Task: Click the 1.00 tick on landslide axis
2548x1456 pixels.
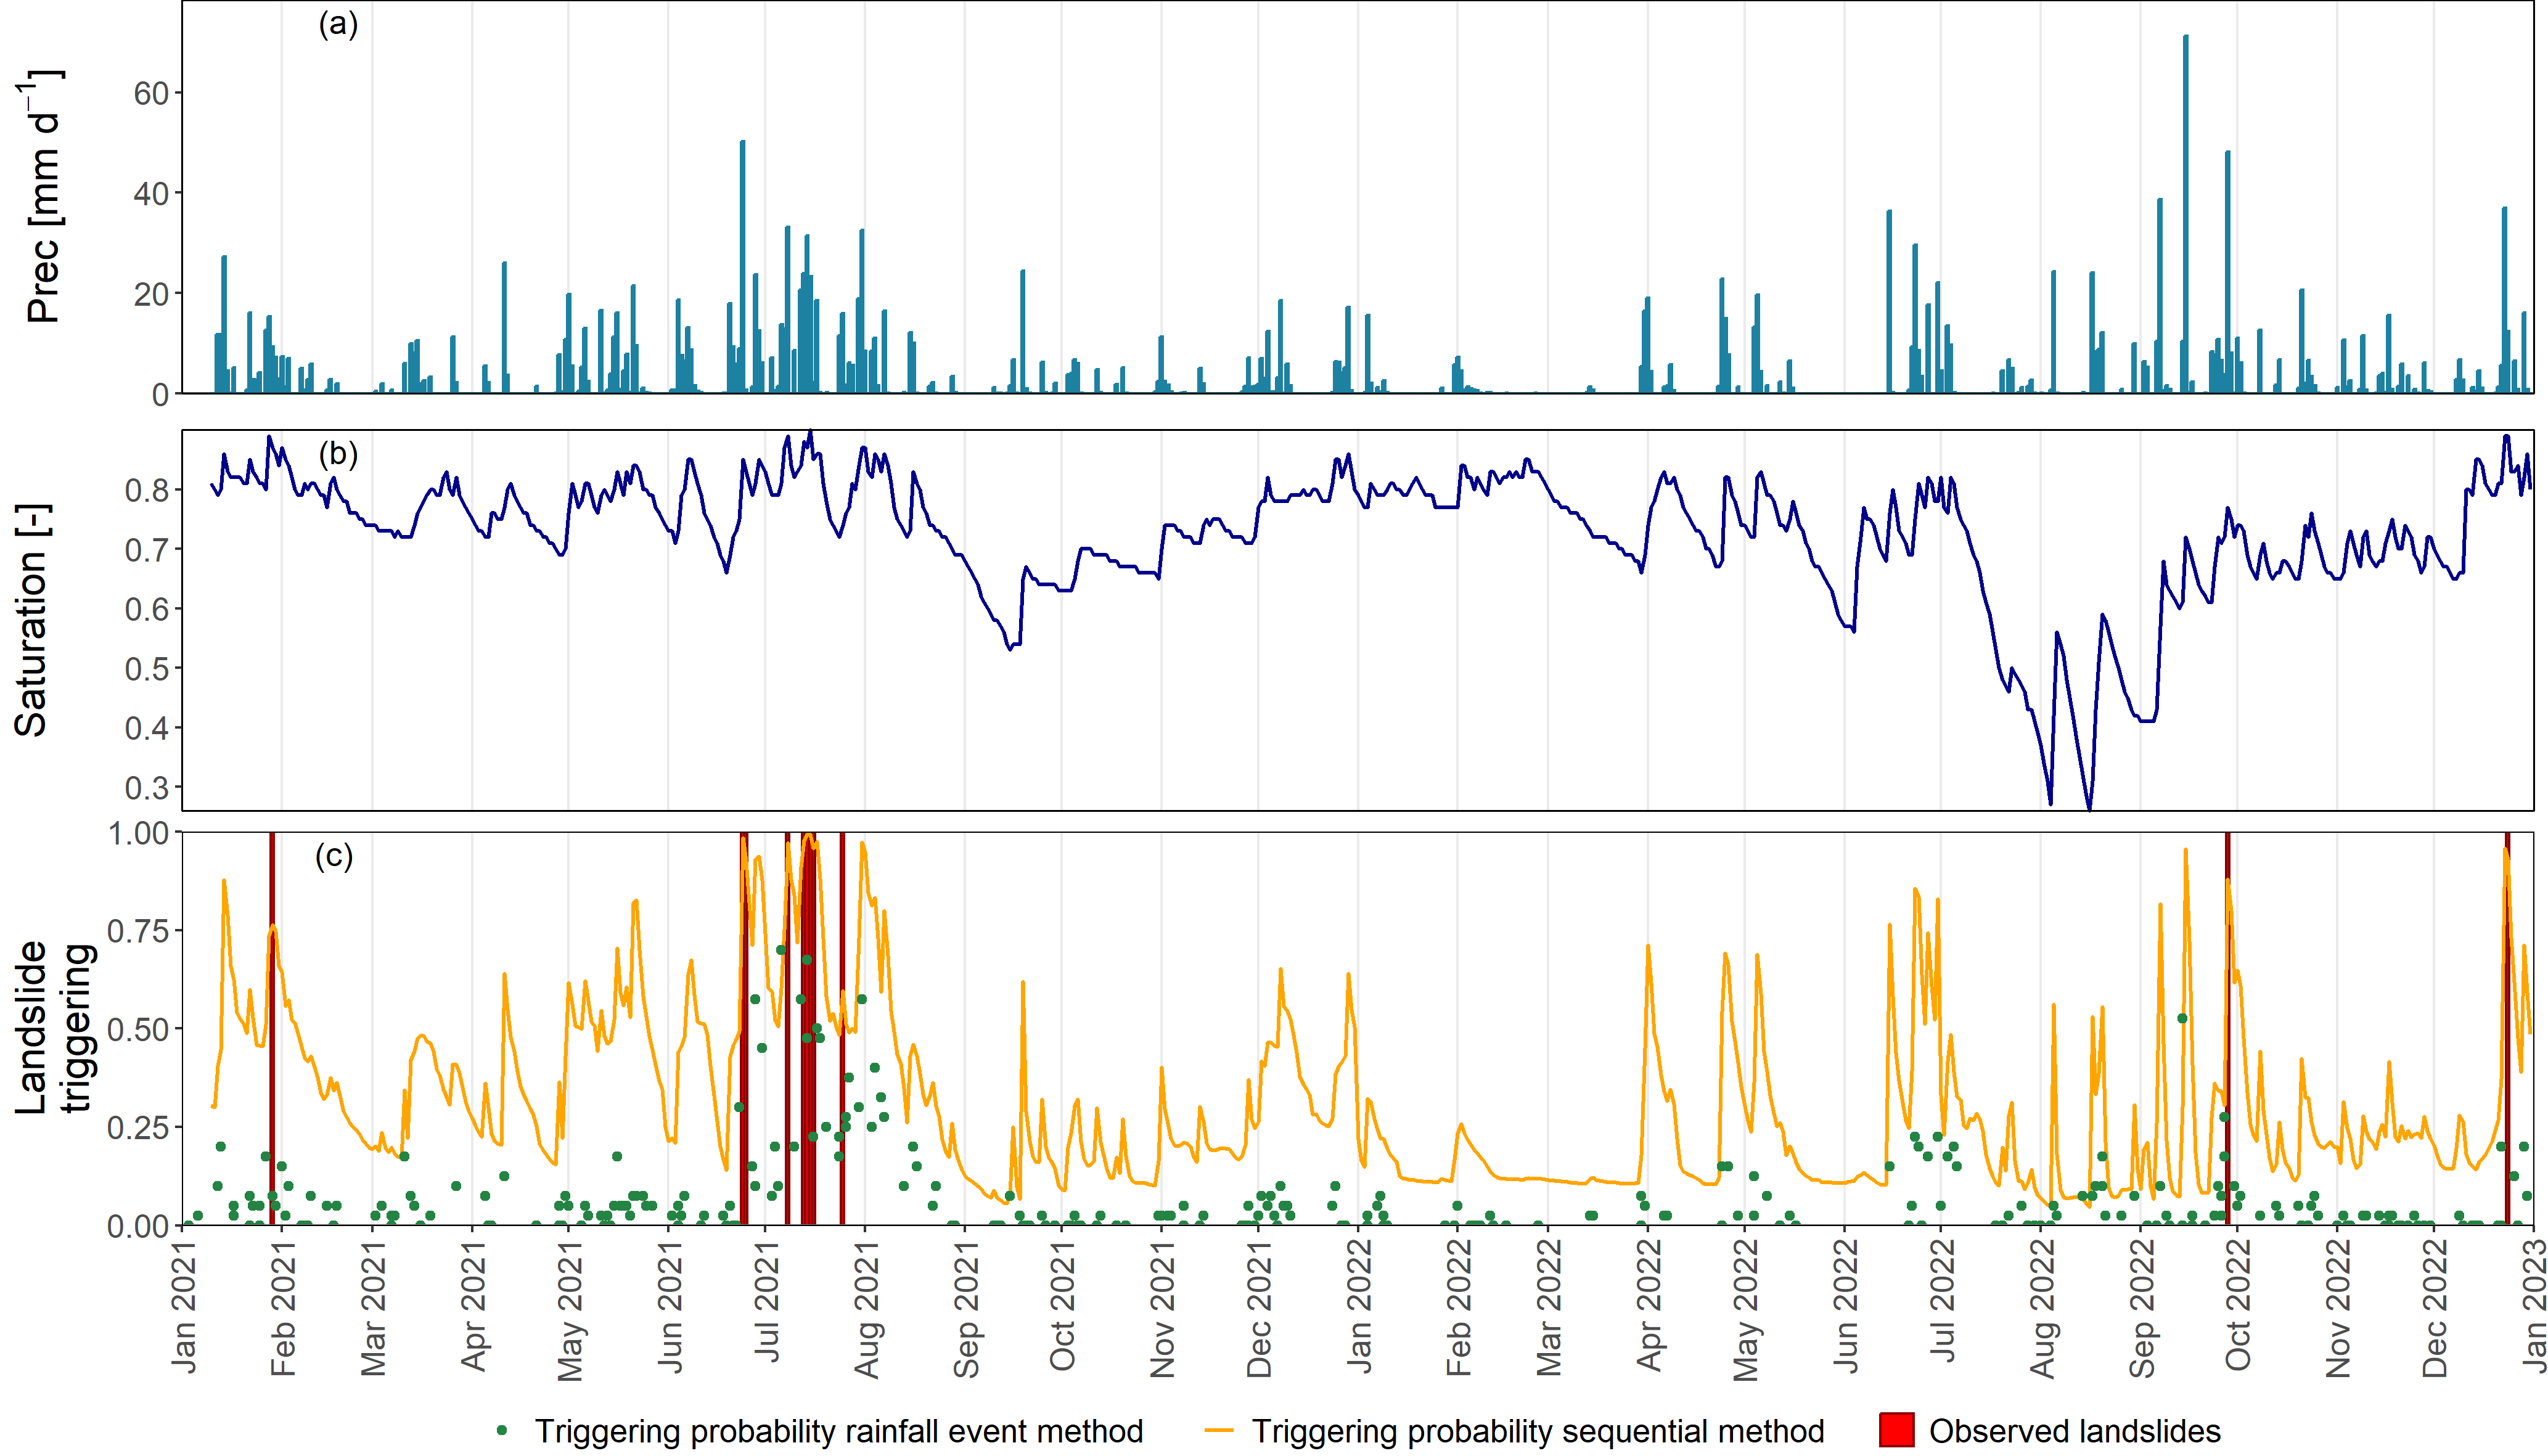Action: (139, 833)
